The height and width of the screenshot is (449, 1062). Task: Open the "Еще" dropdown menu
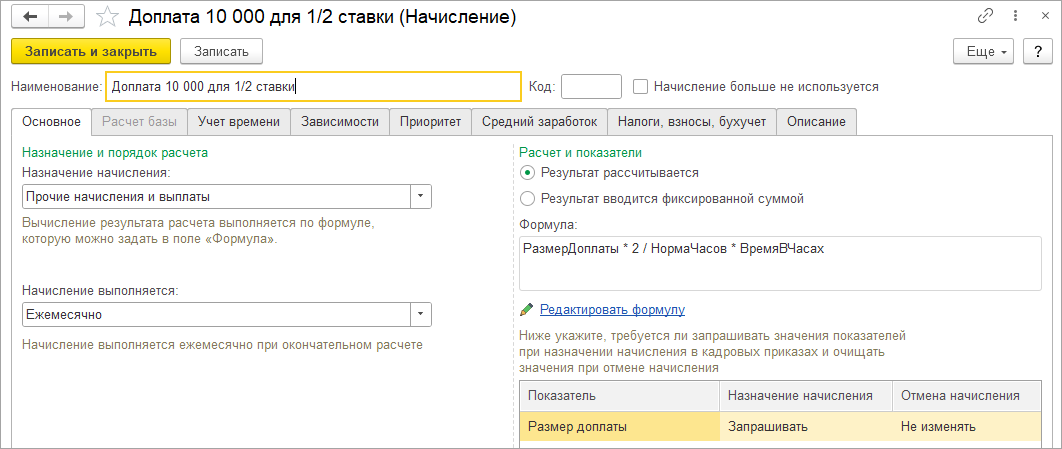[x=984, y=50]
